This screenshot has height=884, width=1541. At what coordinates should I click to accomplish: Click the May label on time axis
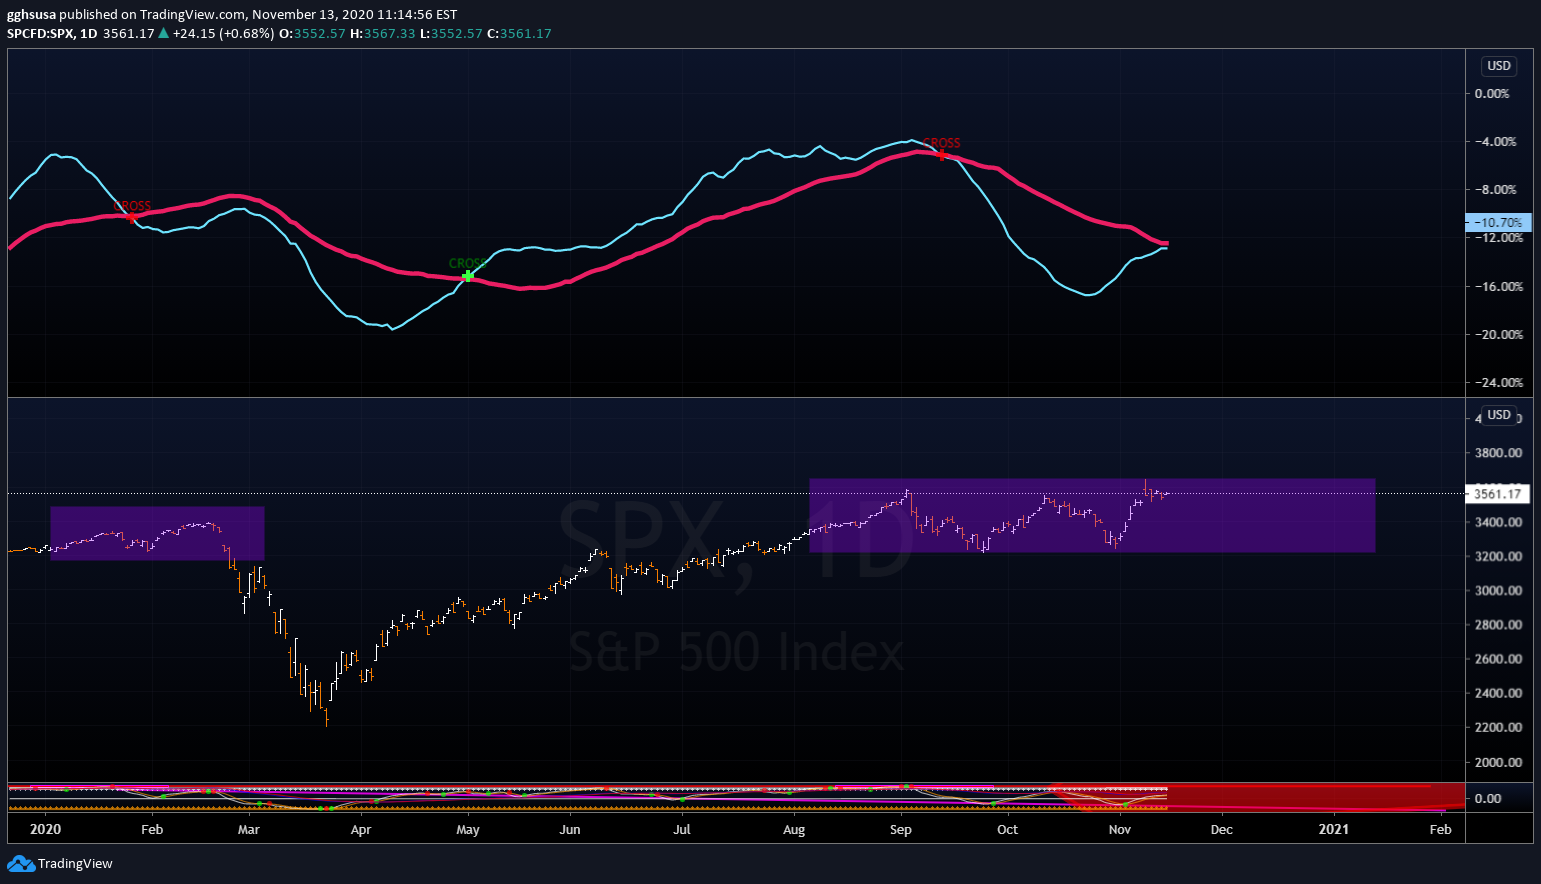[468, 829]
